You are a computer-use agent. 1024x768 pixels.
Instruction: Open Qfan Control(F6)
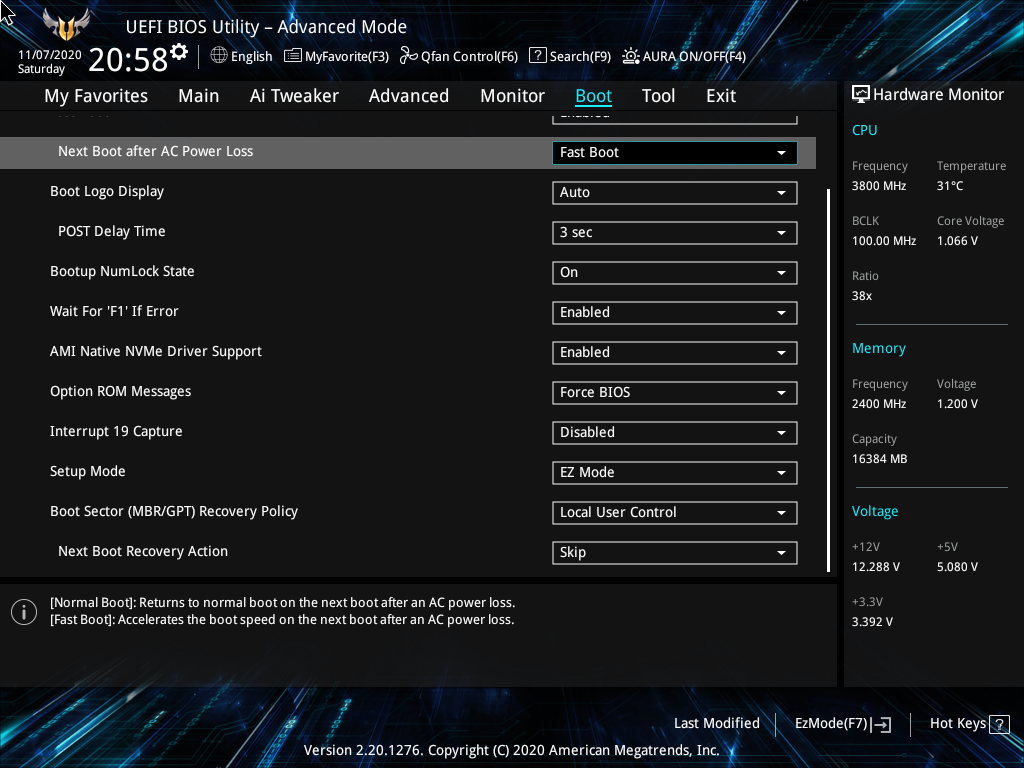(x=459, y=56)
